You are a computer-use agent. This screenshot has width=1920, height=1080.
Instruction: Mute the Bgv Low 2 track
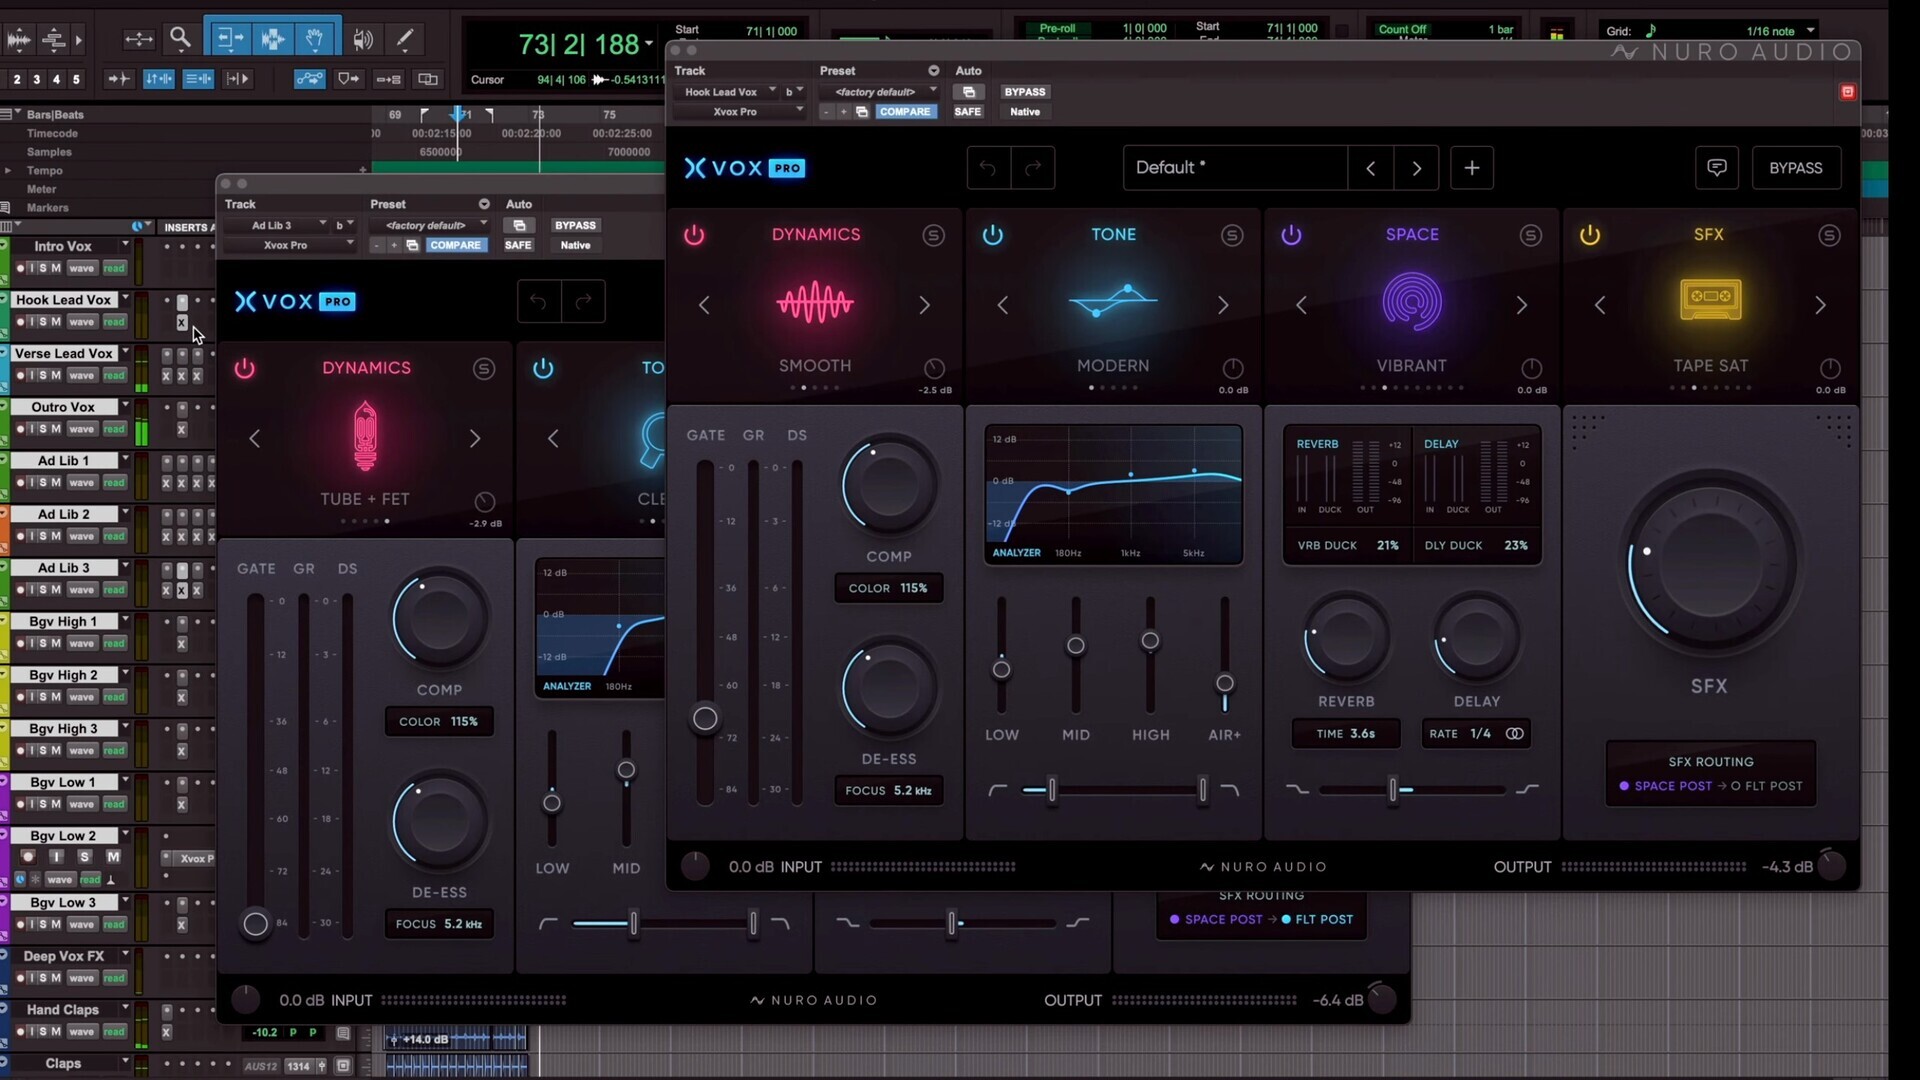click(x=113, y=857)
